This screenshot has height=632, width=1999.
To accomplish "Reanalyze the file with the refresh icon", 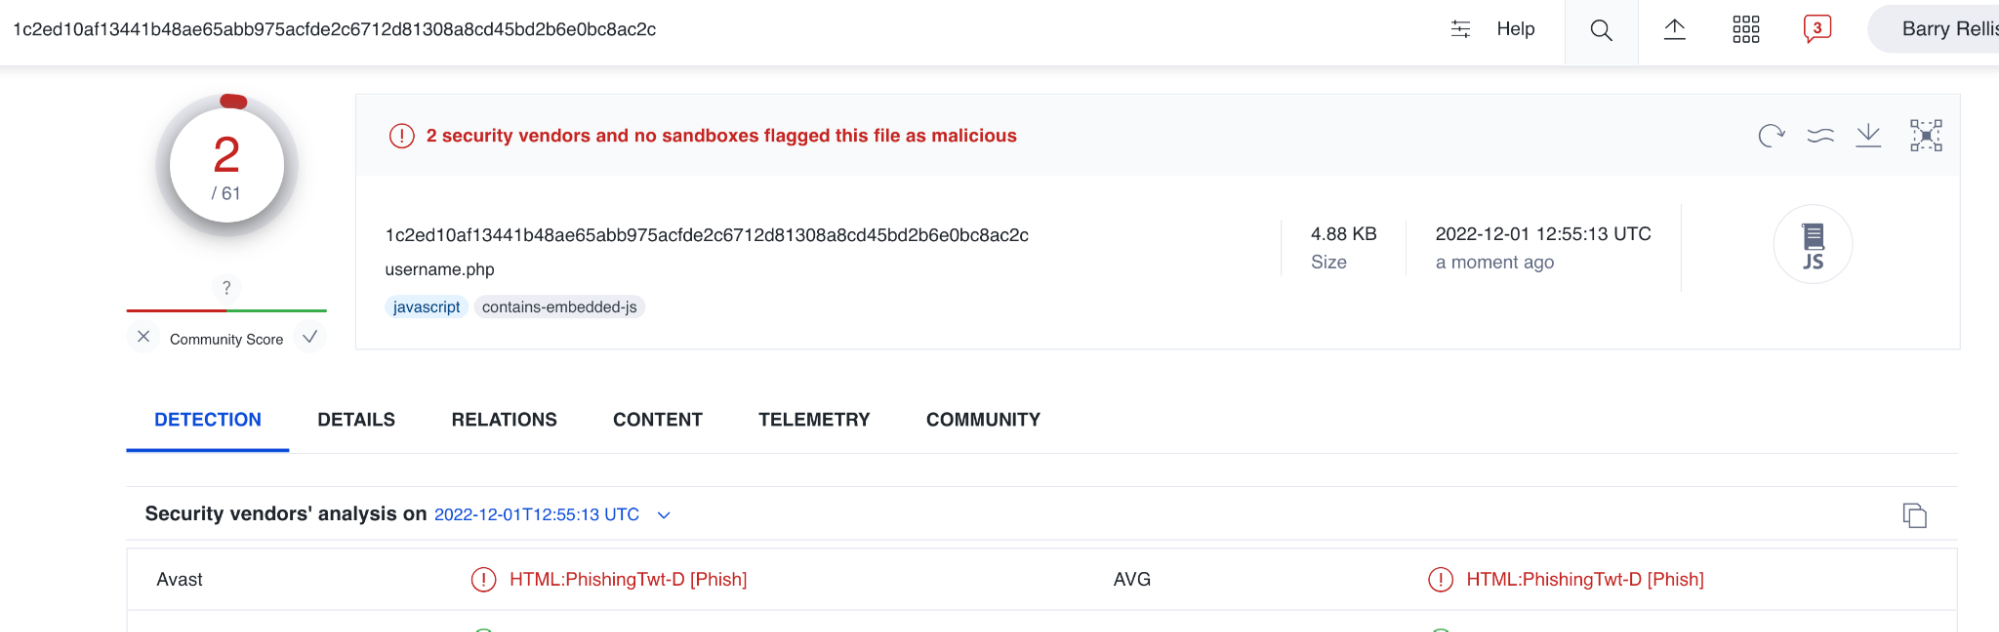I will pos(1771,134).
